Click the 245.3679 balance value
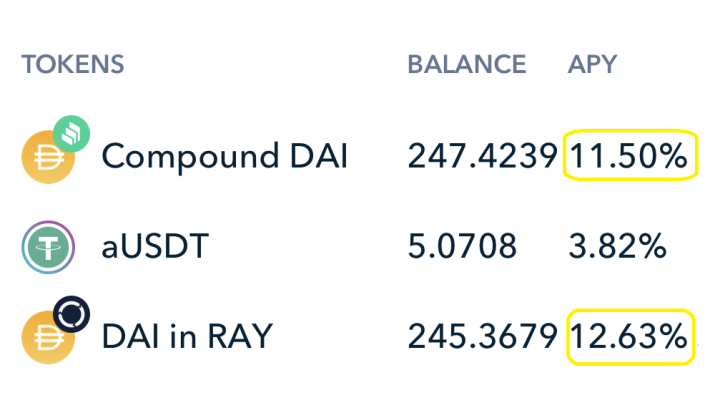710x403 pixels. tap(482, 337)
